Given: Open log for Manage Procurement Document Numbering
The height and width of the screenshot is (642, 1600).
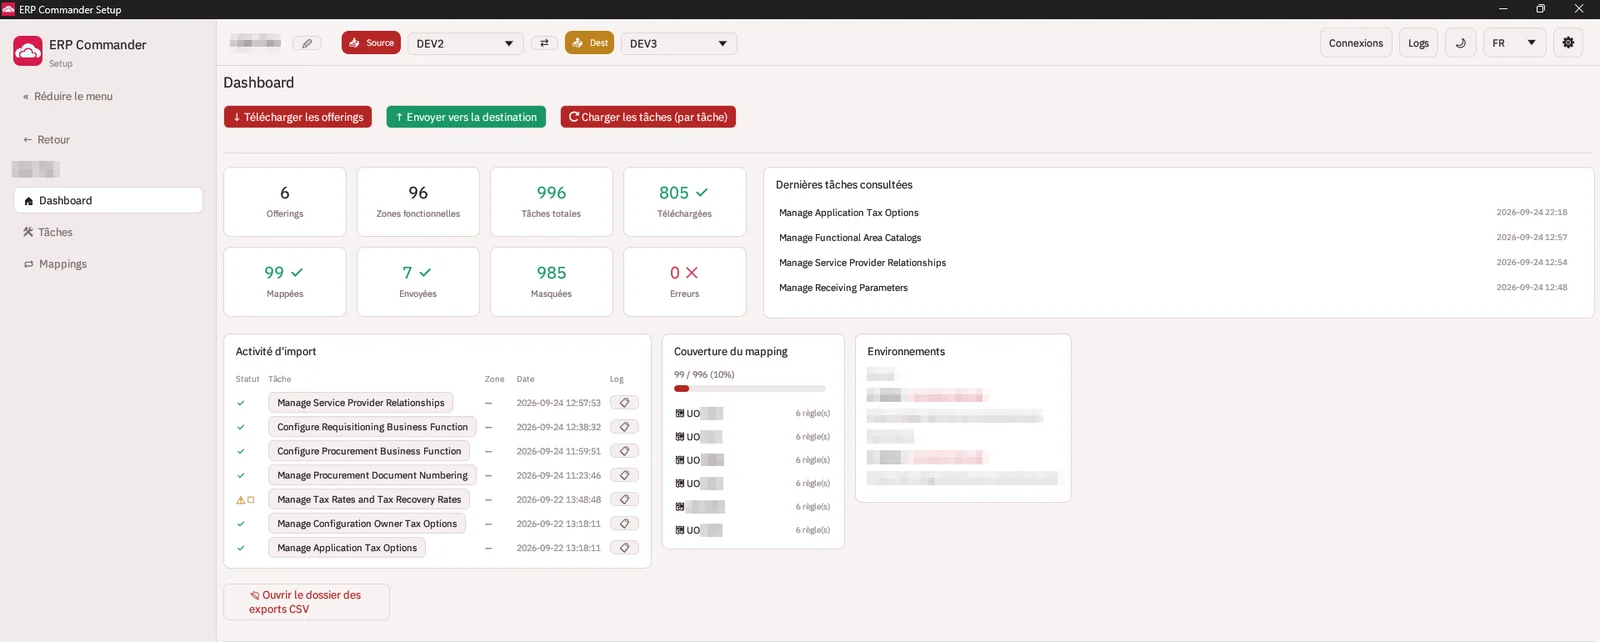Looking at the screenshot, I should 624,475.
